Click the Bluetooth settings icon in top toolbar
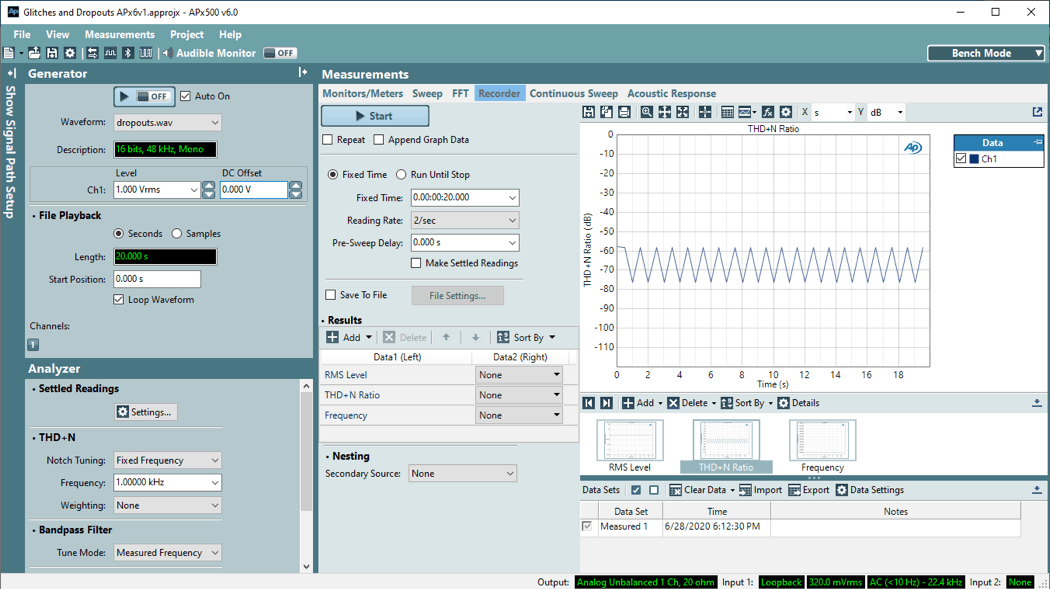Image resolution: width=1050 pixels, height=589 pixels. (128, 53)
